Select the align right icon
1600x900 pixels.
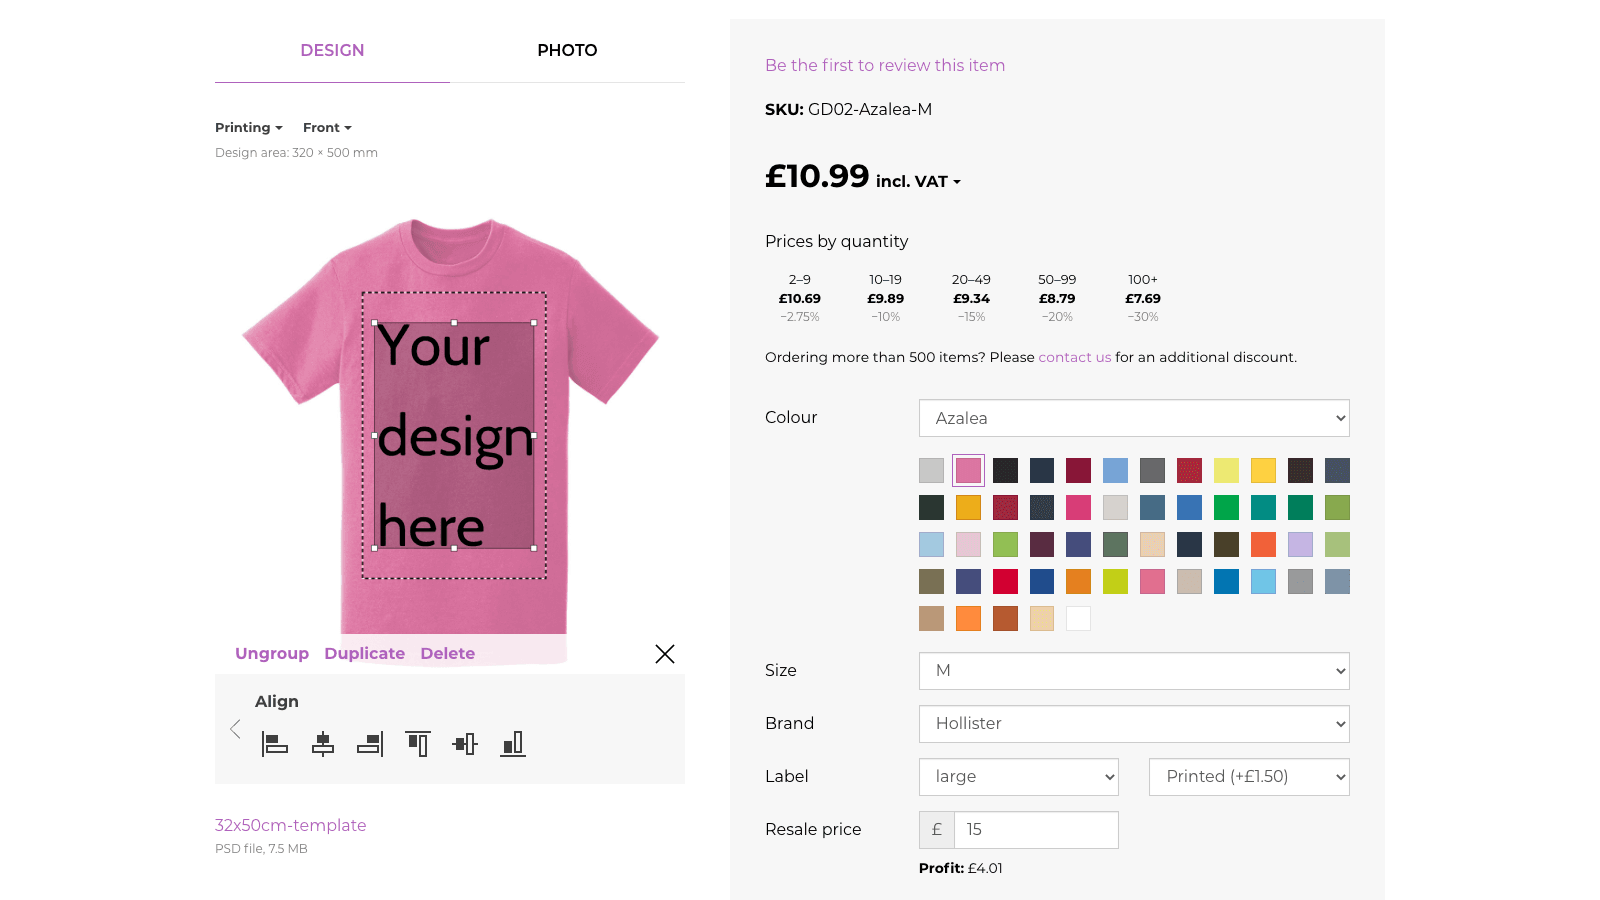coord(370,744)
